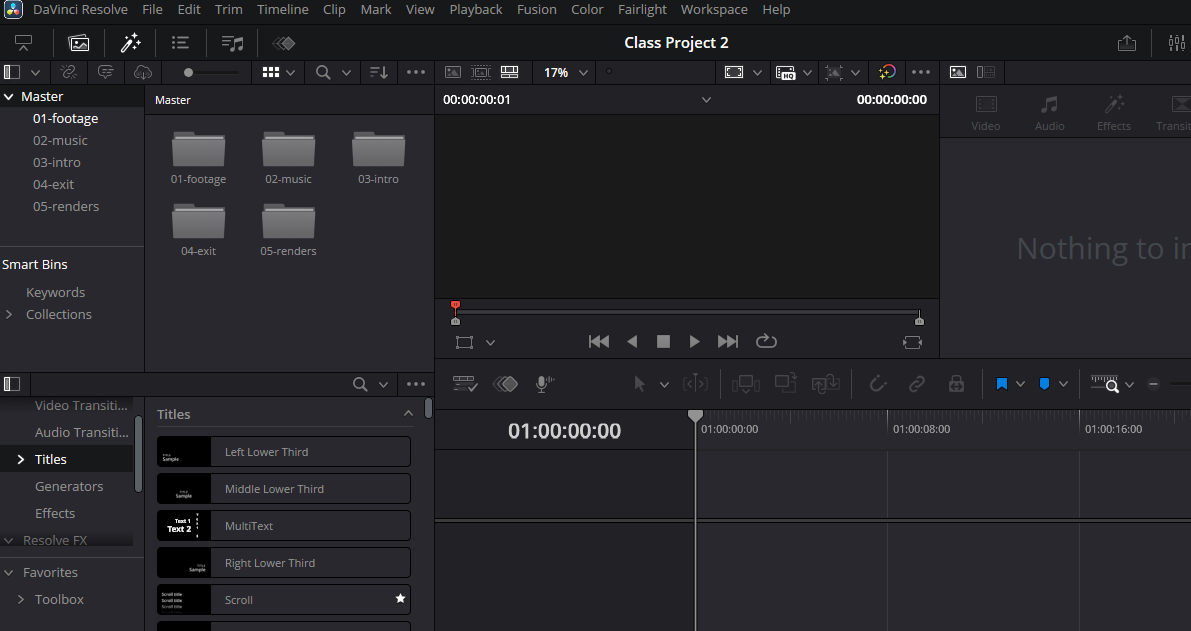The width and height of the screenshot is (1191, 631).
Task: Toggle the Edit Index list icon
Action: 180,43
